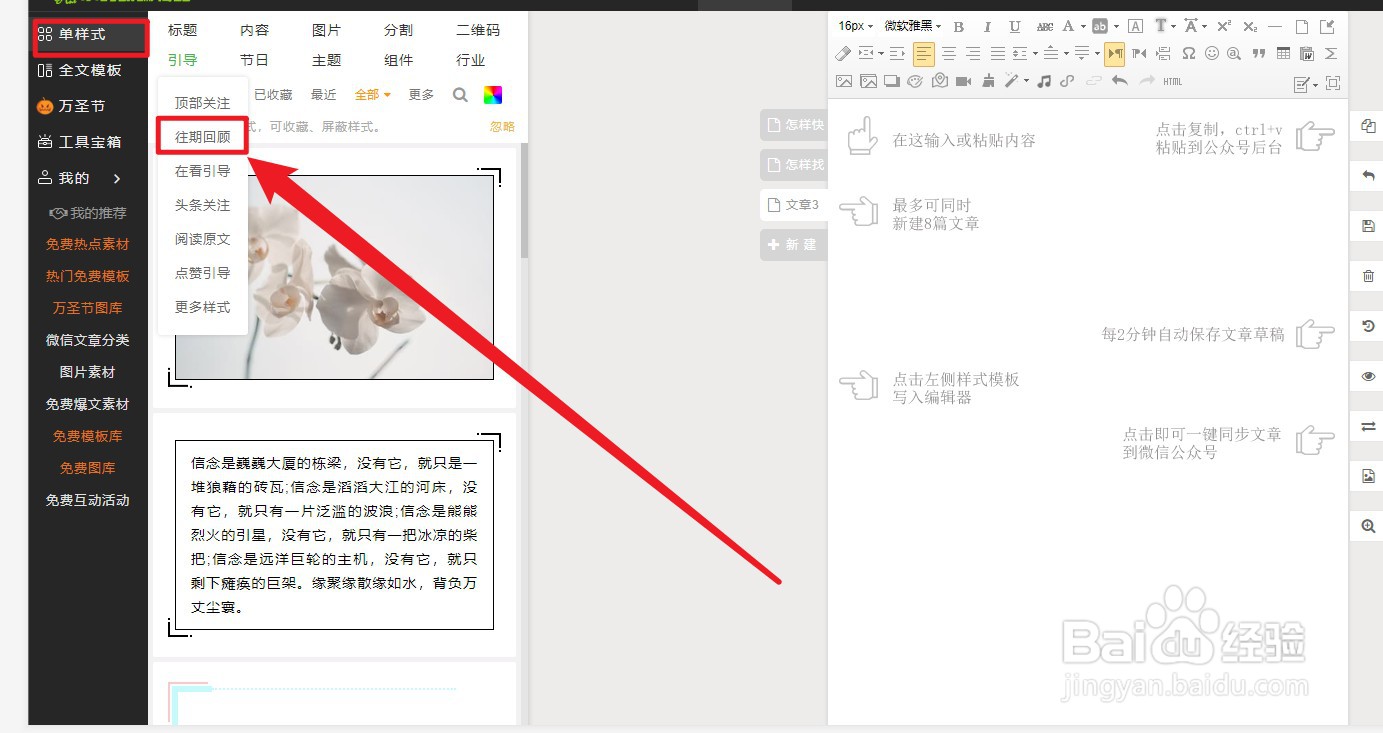The width and height of the screenshot is (1383, 733).
Task: Click the insert hyperlink chain icon
Action: point(1066,81)
